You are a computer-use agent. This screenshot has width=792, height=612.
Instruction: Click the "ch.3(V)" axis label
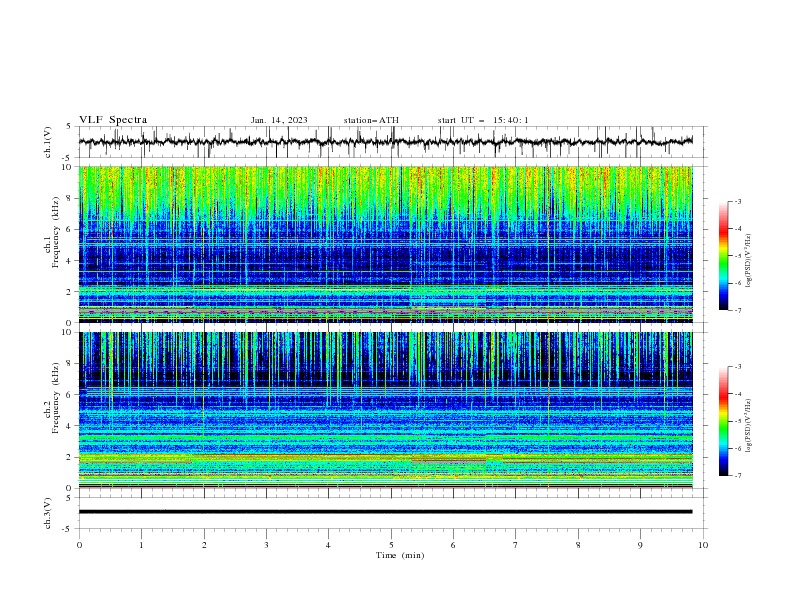48,513
